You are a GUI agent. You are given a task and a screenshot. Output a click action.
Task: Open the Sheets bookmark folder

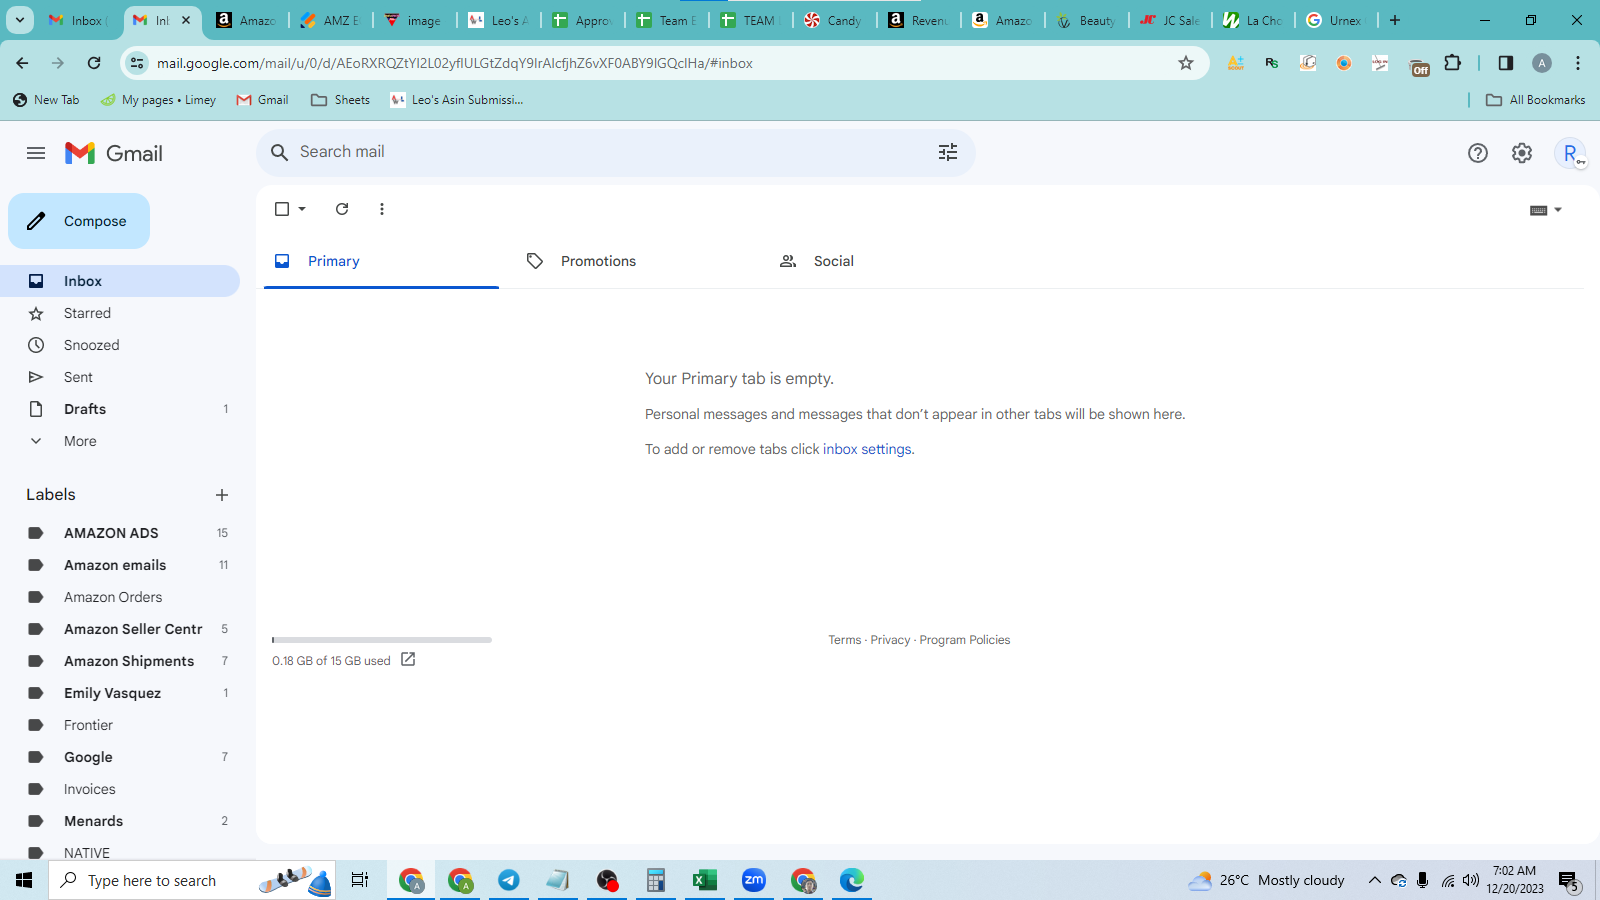340,100
